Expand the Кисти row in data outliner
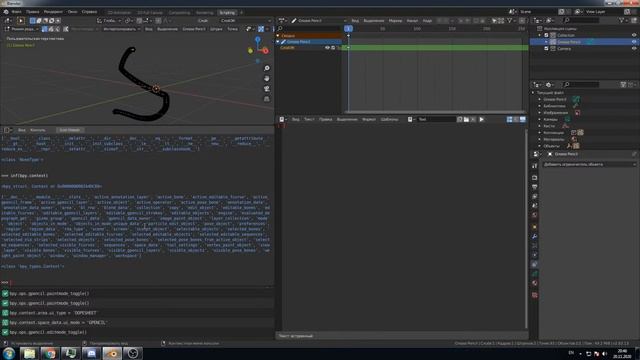 pos(540,126)
